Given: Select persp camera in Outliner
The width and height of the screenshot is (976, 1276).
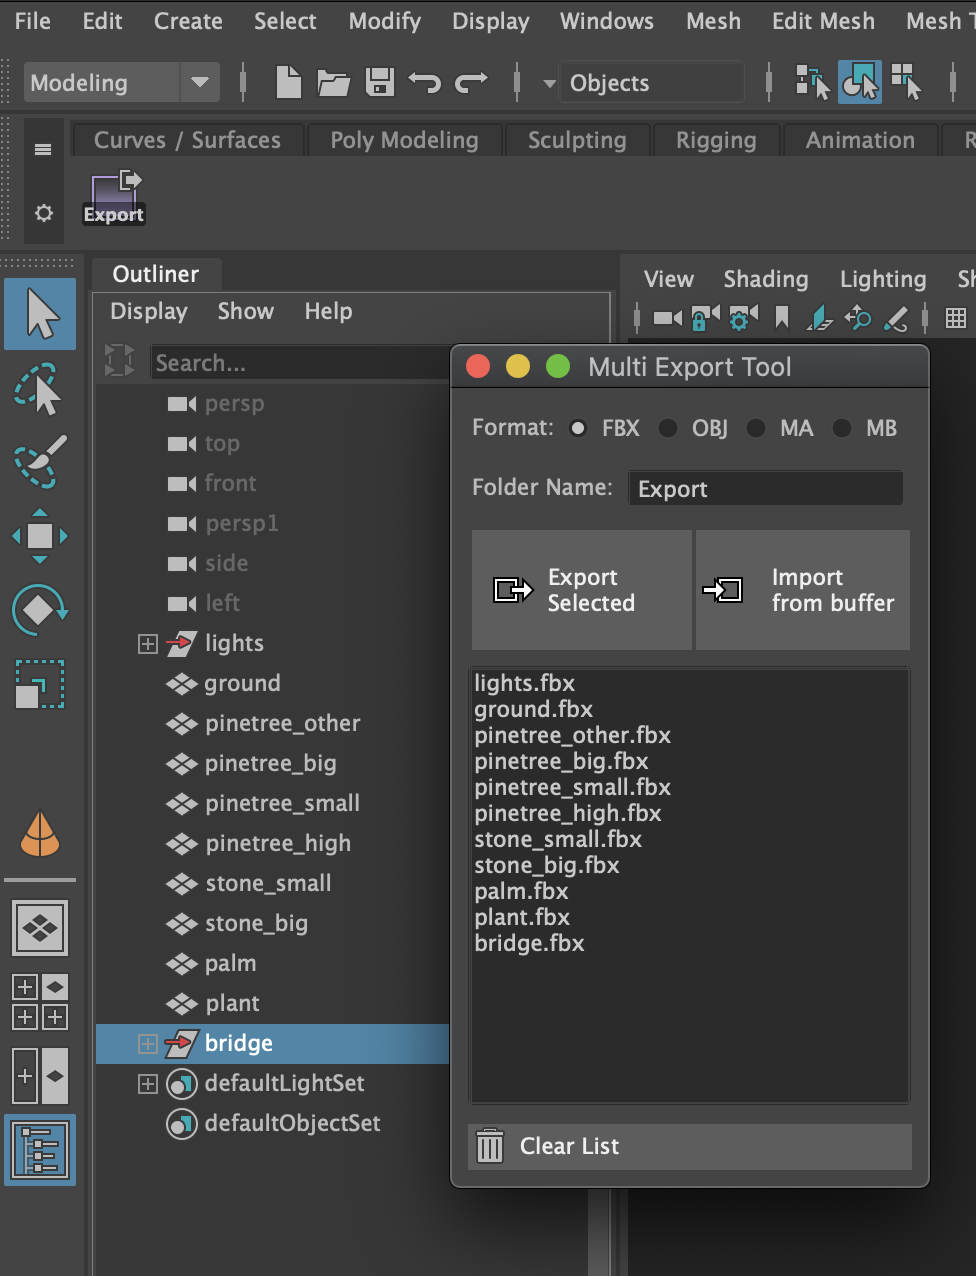Looking at the screenshot, I should 235,404.
